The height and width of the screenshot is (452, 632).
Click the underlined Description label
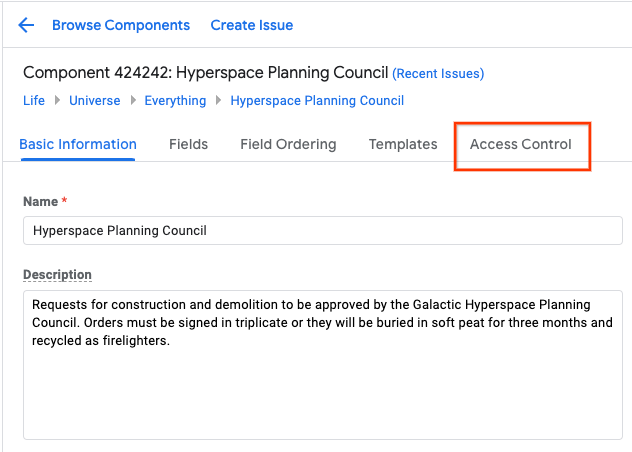[57, 275]
